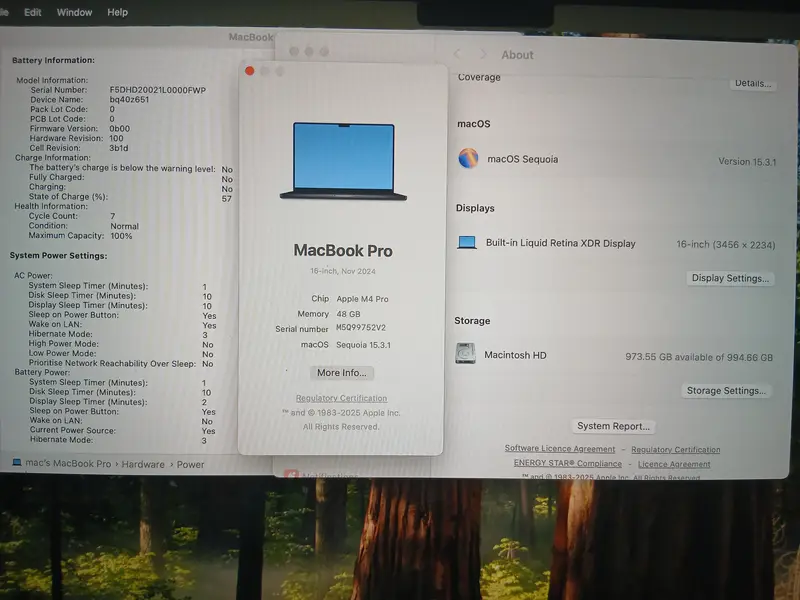Click the macOS Sequoia icon
Viewport: 800px width, 600px height.
[468, 158]
